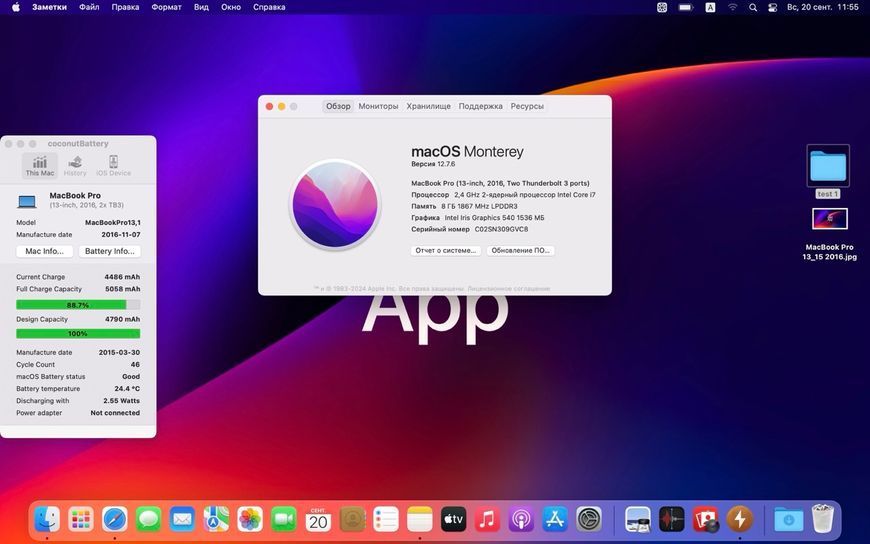Click the 100% design capacity bar
870x544 pixels.
pyautogui.click(x=78, y=334)
